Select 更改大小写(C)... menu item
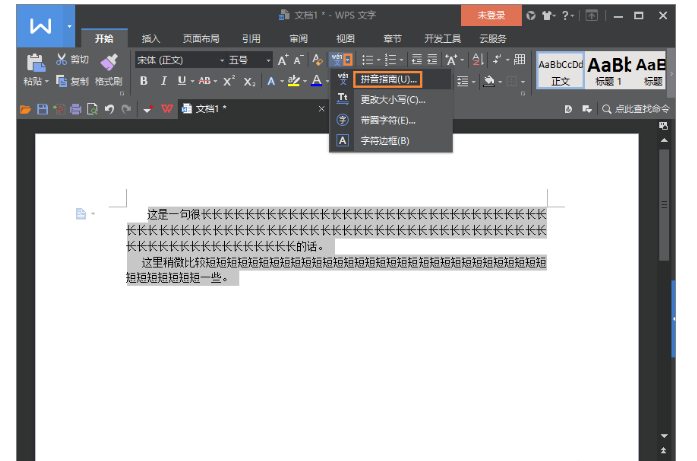 393,100
